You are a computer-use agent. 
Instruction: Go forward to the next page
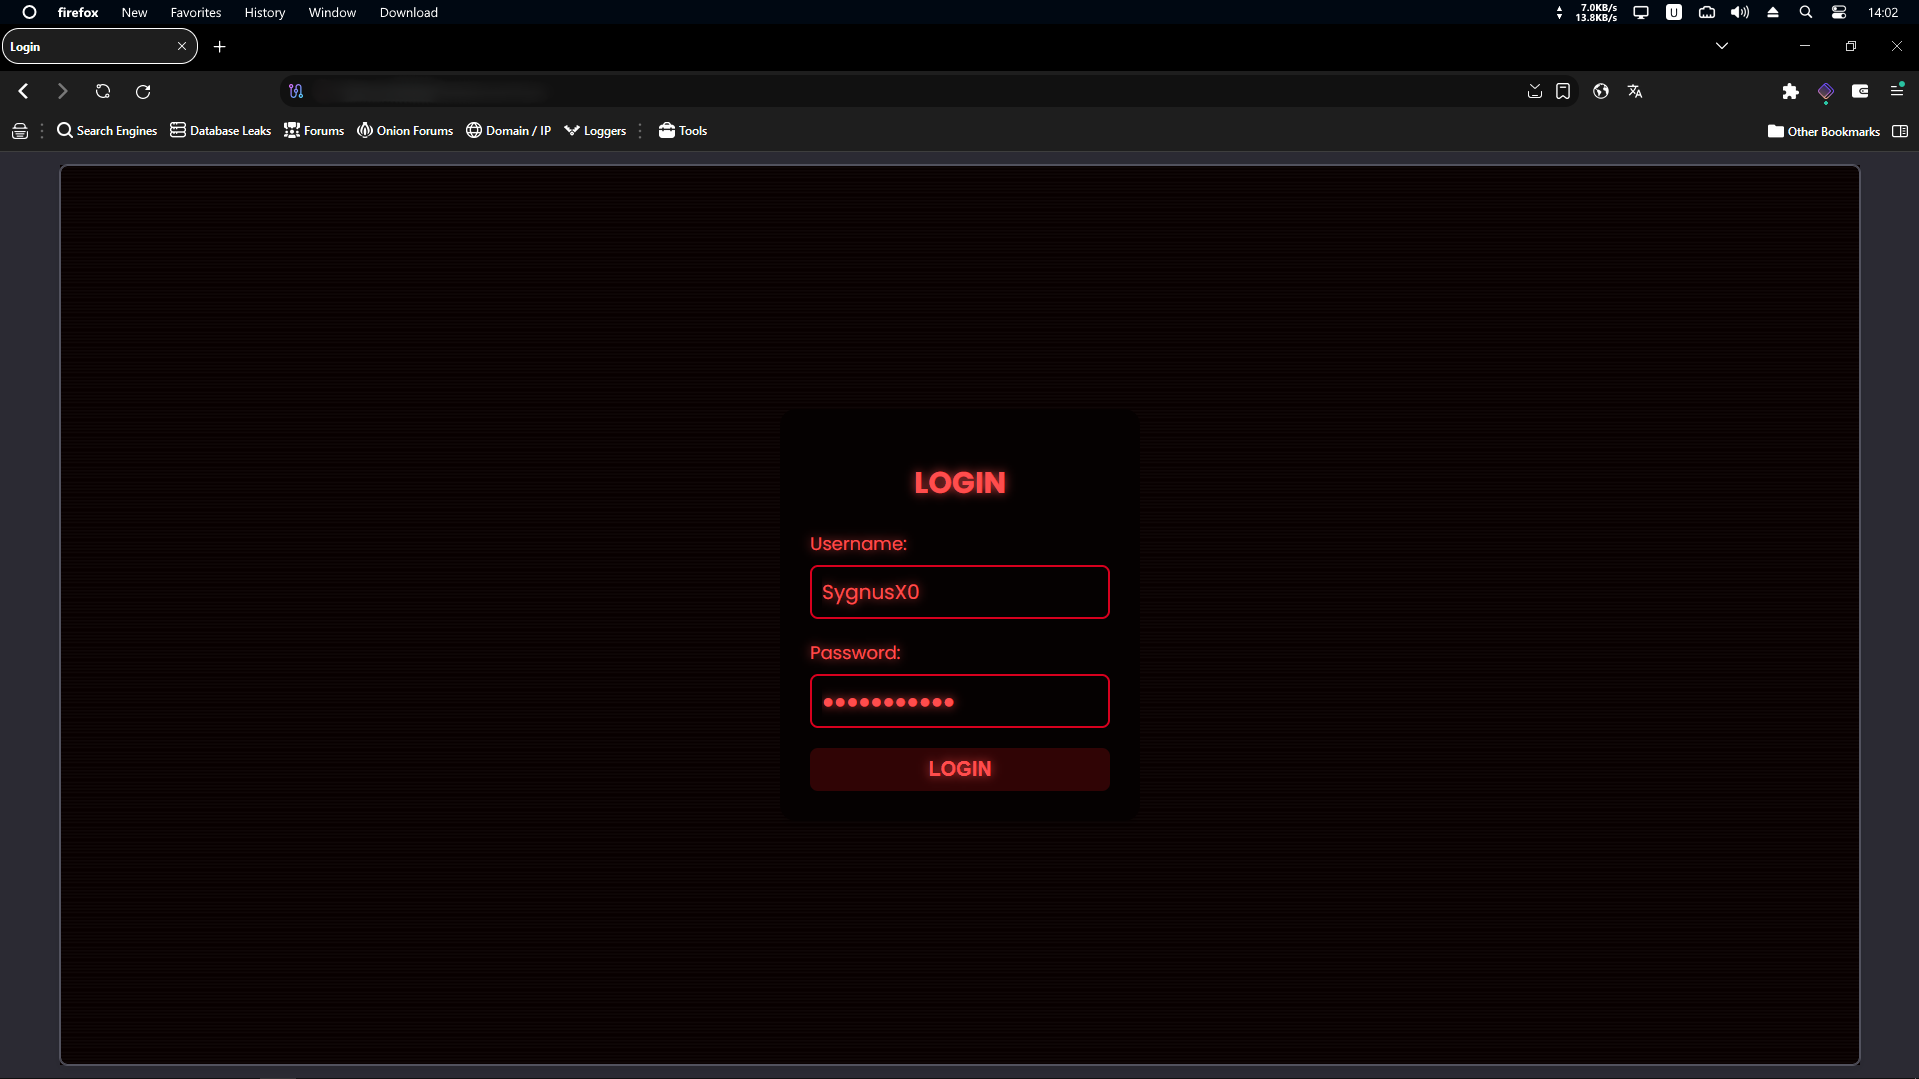pos(62,91)
